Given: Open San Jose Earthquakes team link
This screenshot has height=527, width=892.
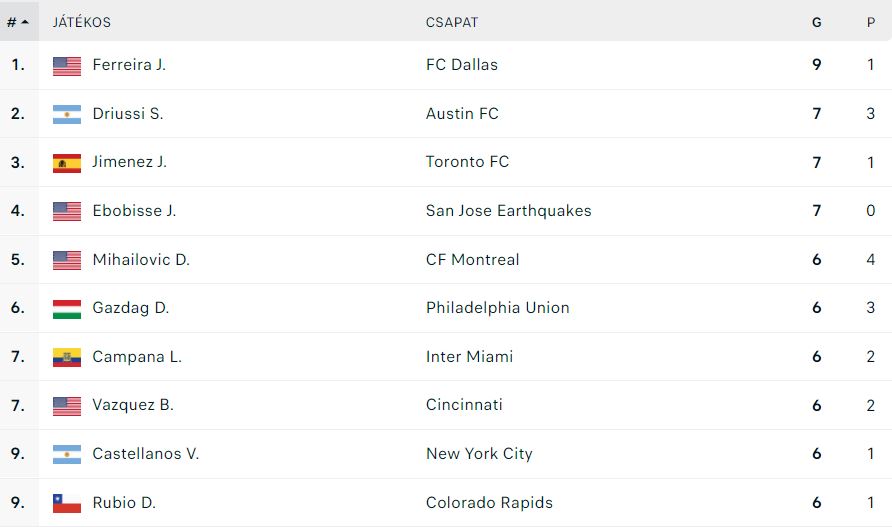Looking at the screenshot, I should pyautogui.click(x=509, y=211).
